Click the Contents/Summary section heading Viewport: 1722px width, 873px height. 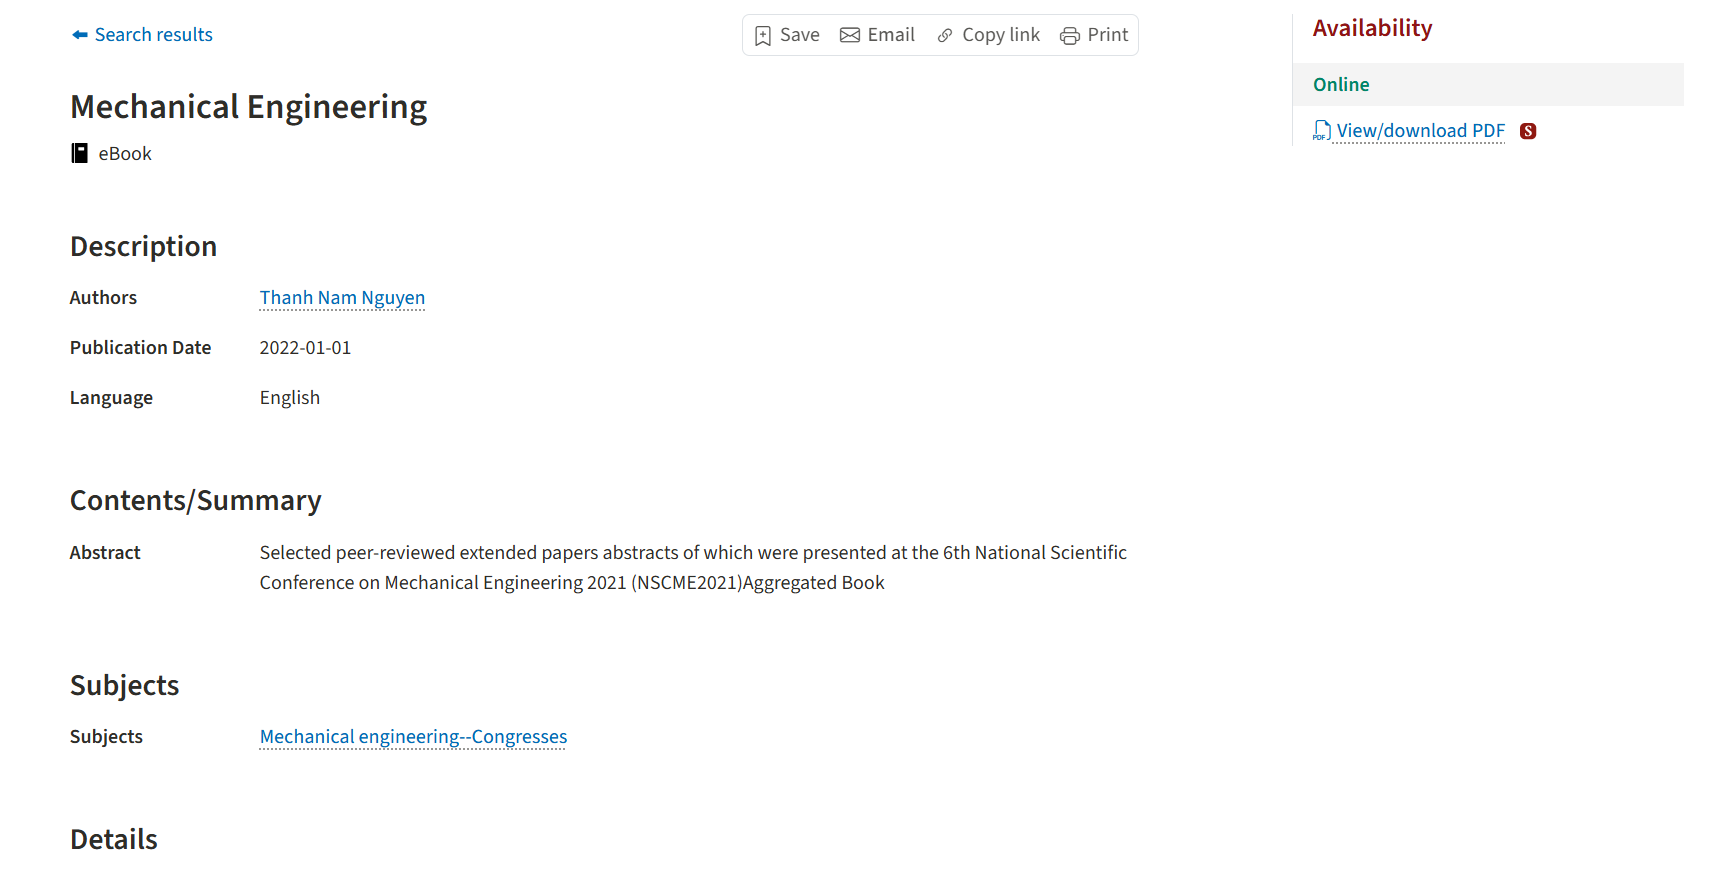196,500
